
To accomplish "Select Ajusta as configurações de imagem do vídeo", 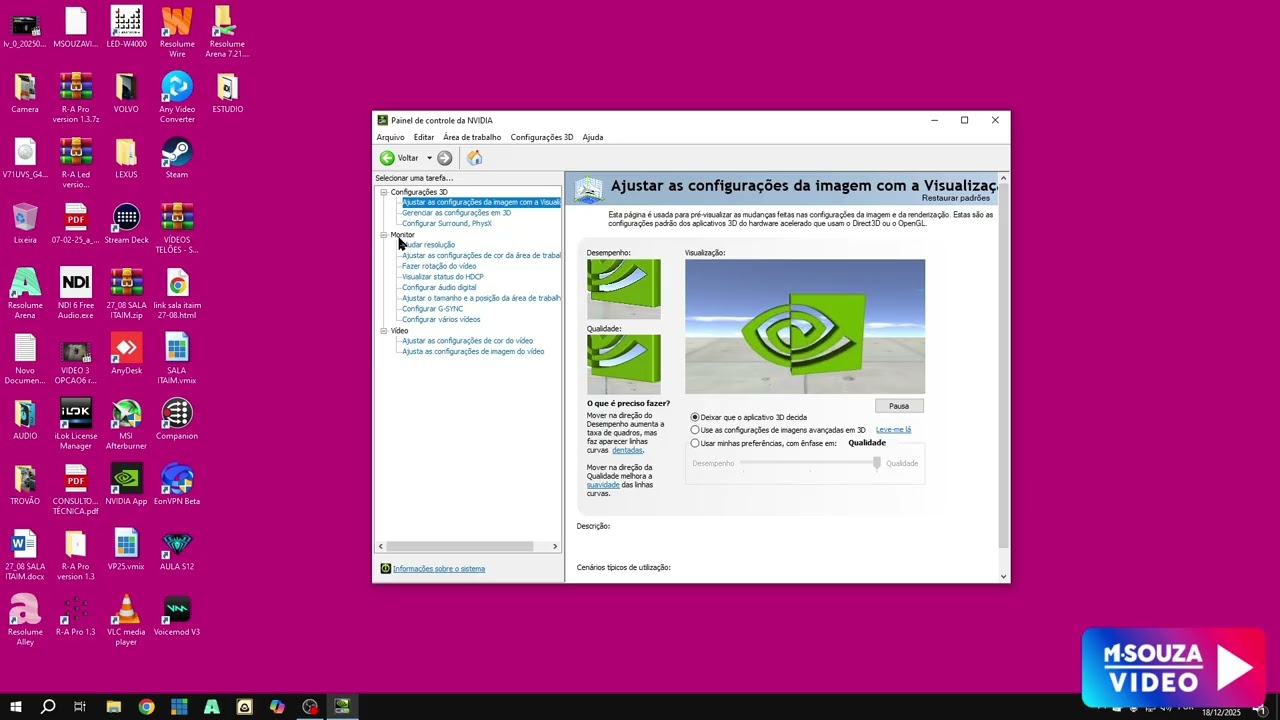I will [x=473, y=352].
